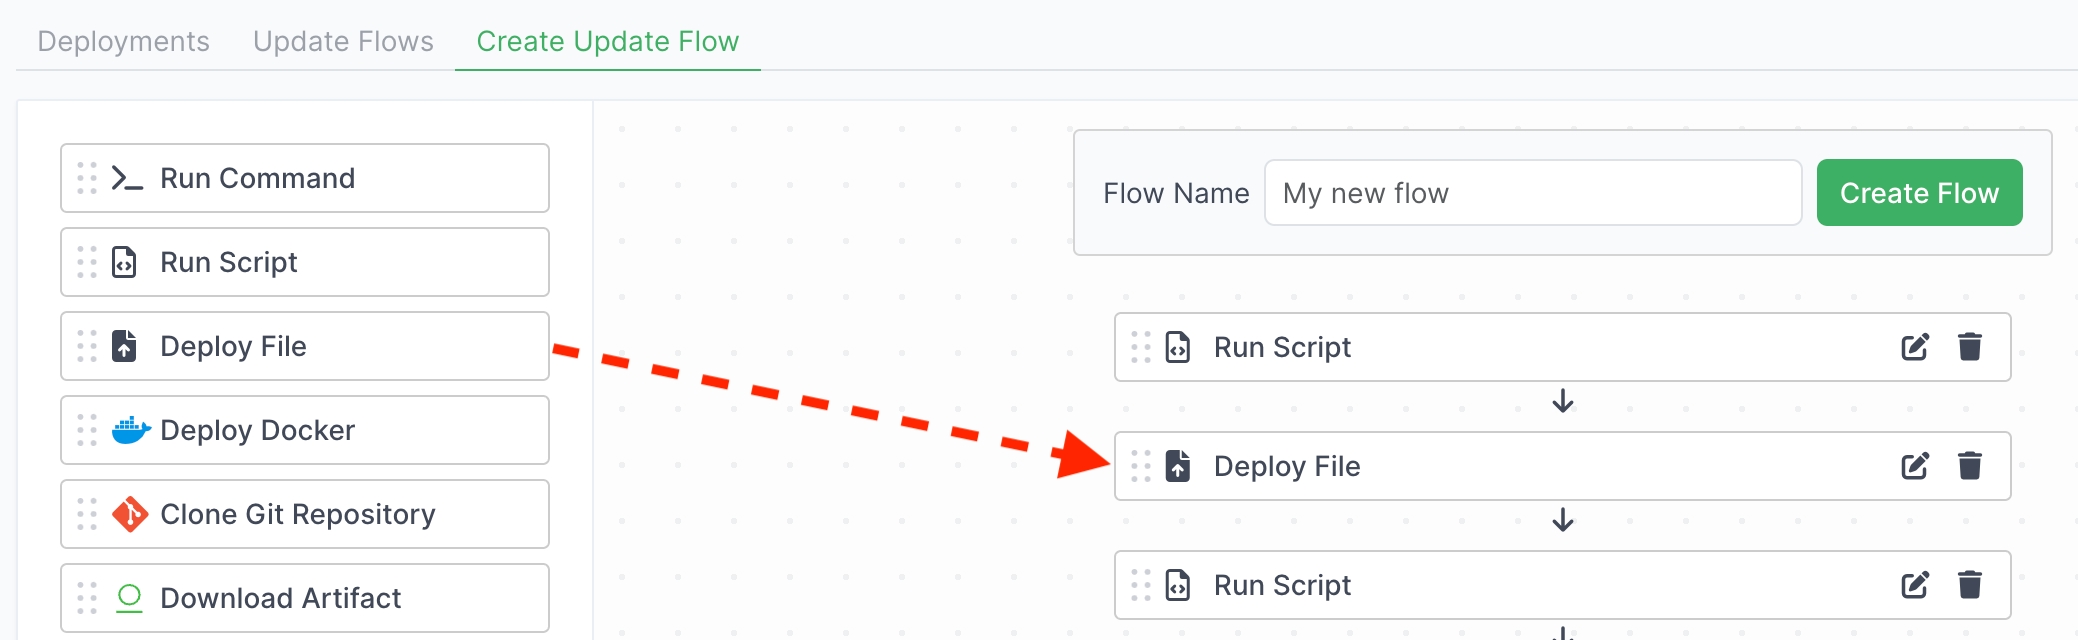Delete the first Run Script step
2078x640 pixels.
pos(1969,347)
